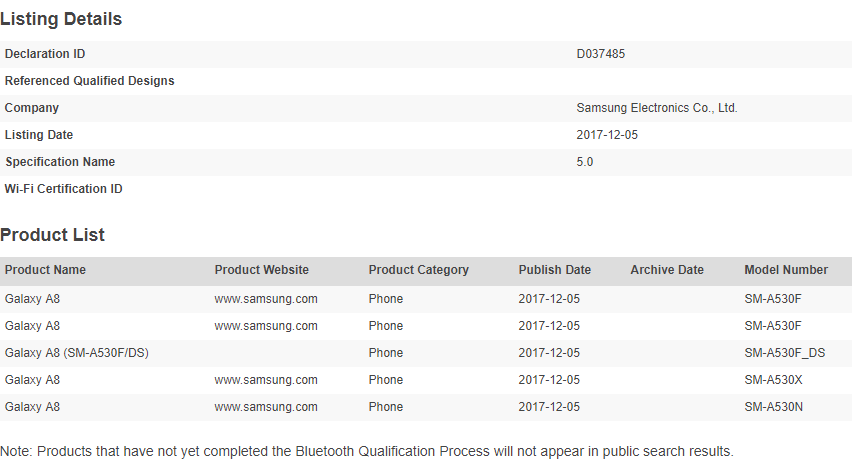The image size is (852, 470).
Task: Click the SM-A530N model number
Action: coord(773,407)
